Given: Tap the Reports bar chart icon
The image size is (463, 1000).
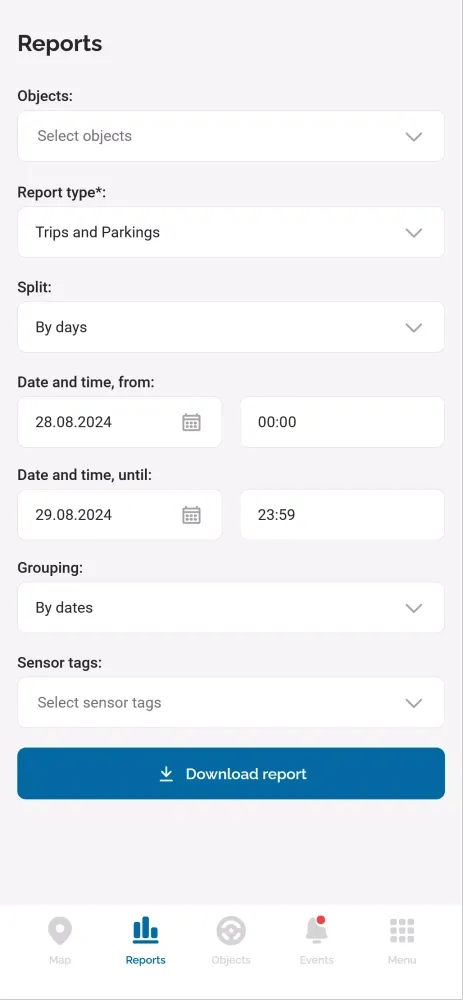Looking at the screenshot, I should tap(145, 930).
